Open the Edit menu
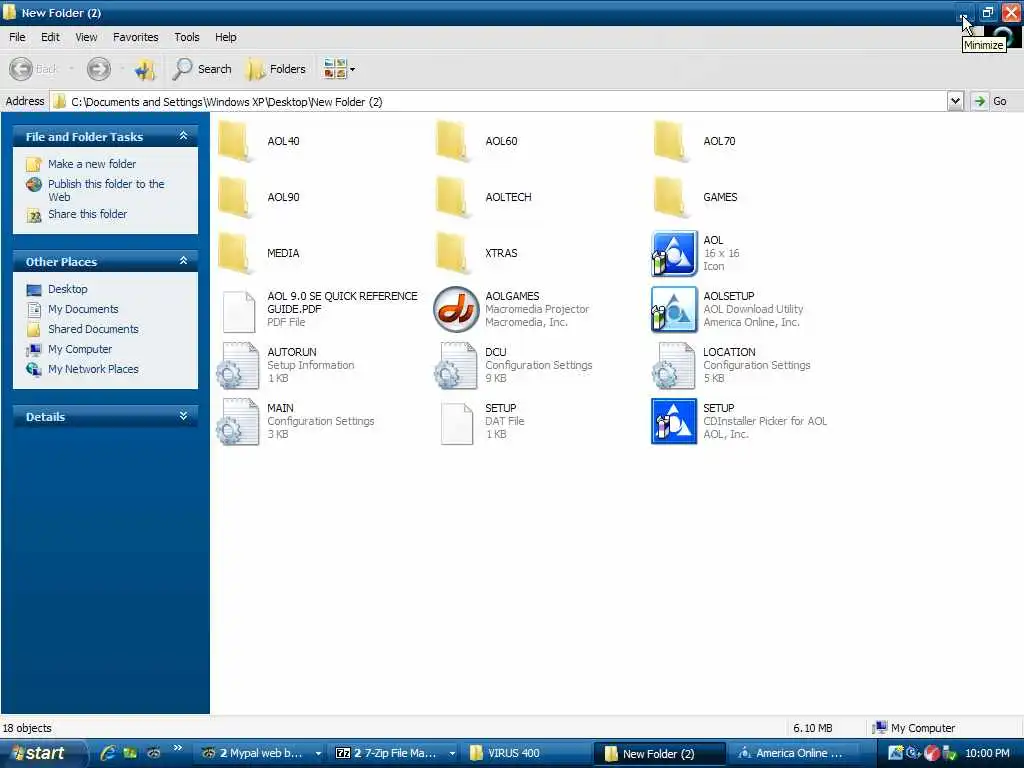 50,37
